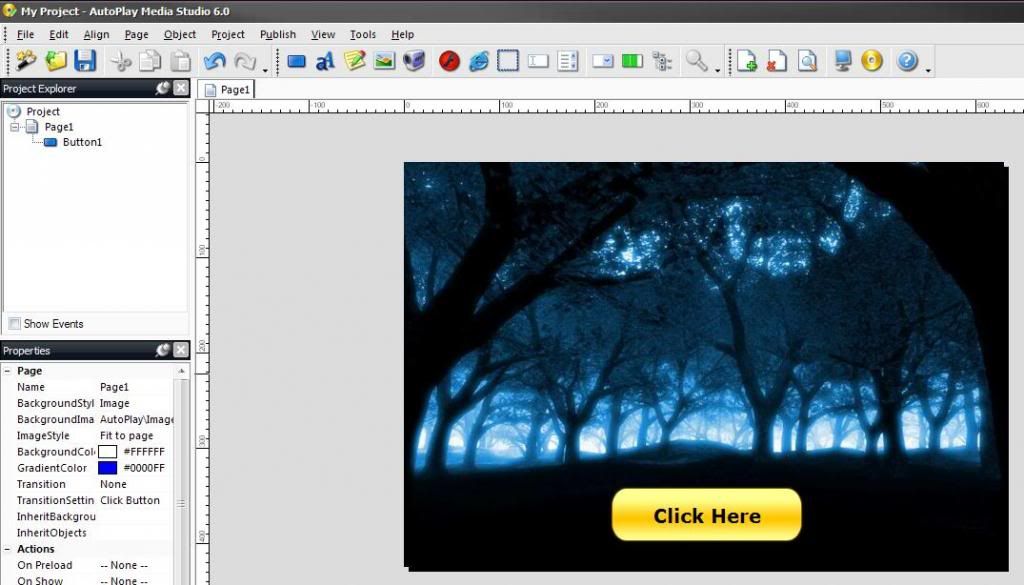1024x585 pixels.
Task: Click the yellow Click Here button
Action: click(x=706, y=516)
